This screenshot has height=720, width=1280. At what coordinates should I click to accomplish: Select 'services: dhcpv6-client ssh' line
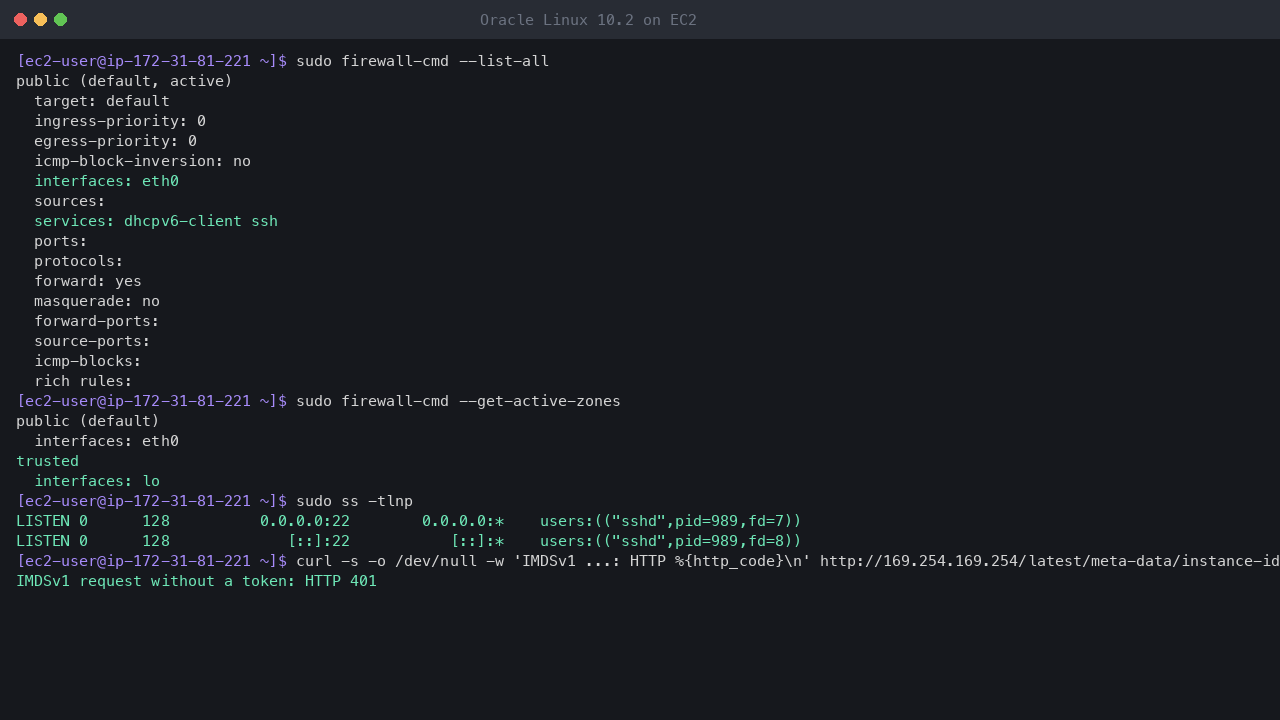tap(156, 221)
